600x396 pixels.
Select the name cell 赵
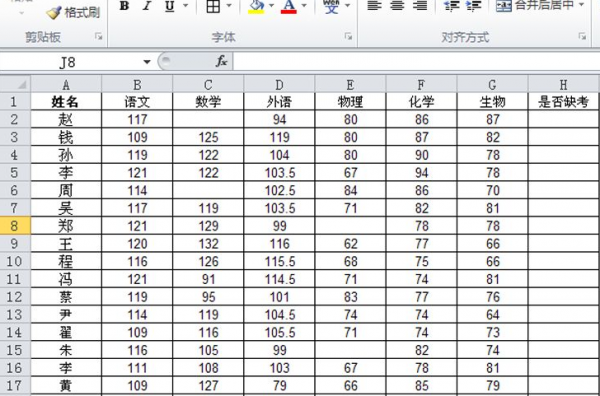(x=66, y=119)
